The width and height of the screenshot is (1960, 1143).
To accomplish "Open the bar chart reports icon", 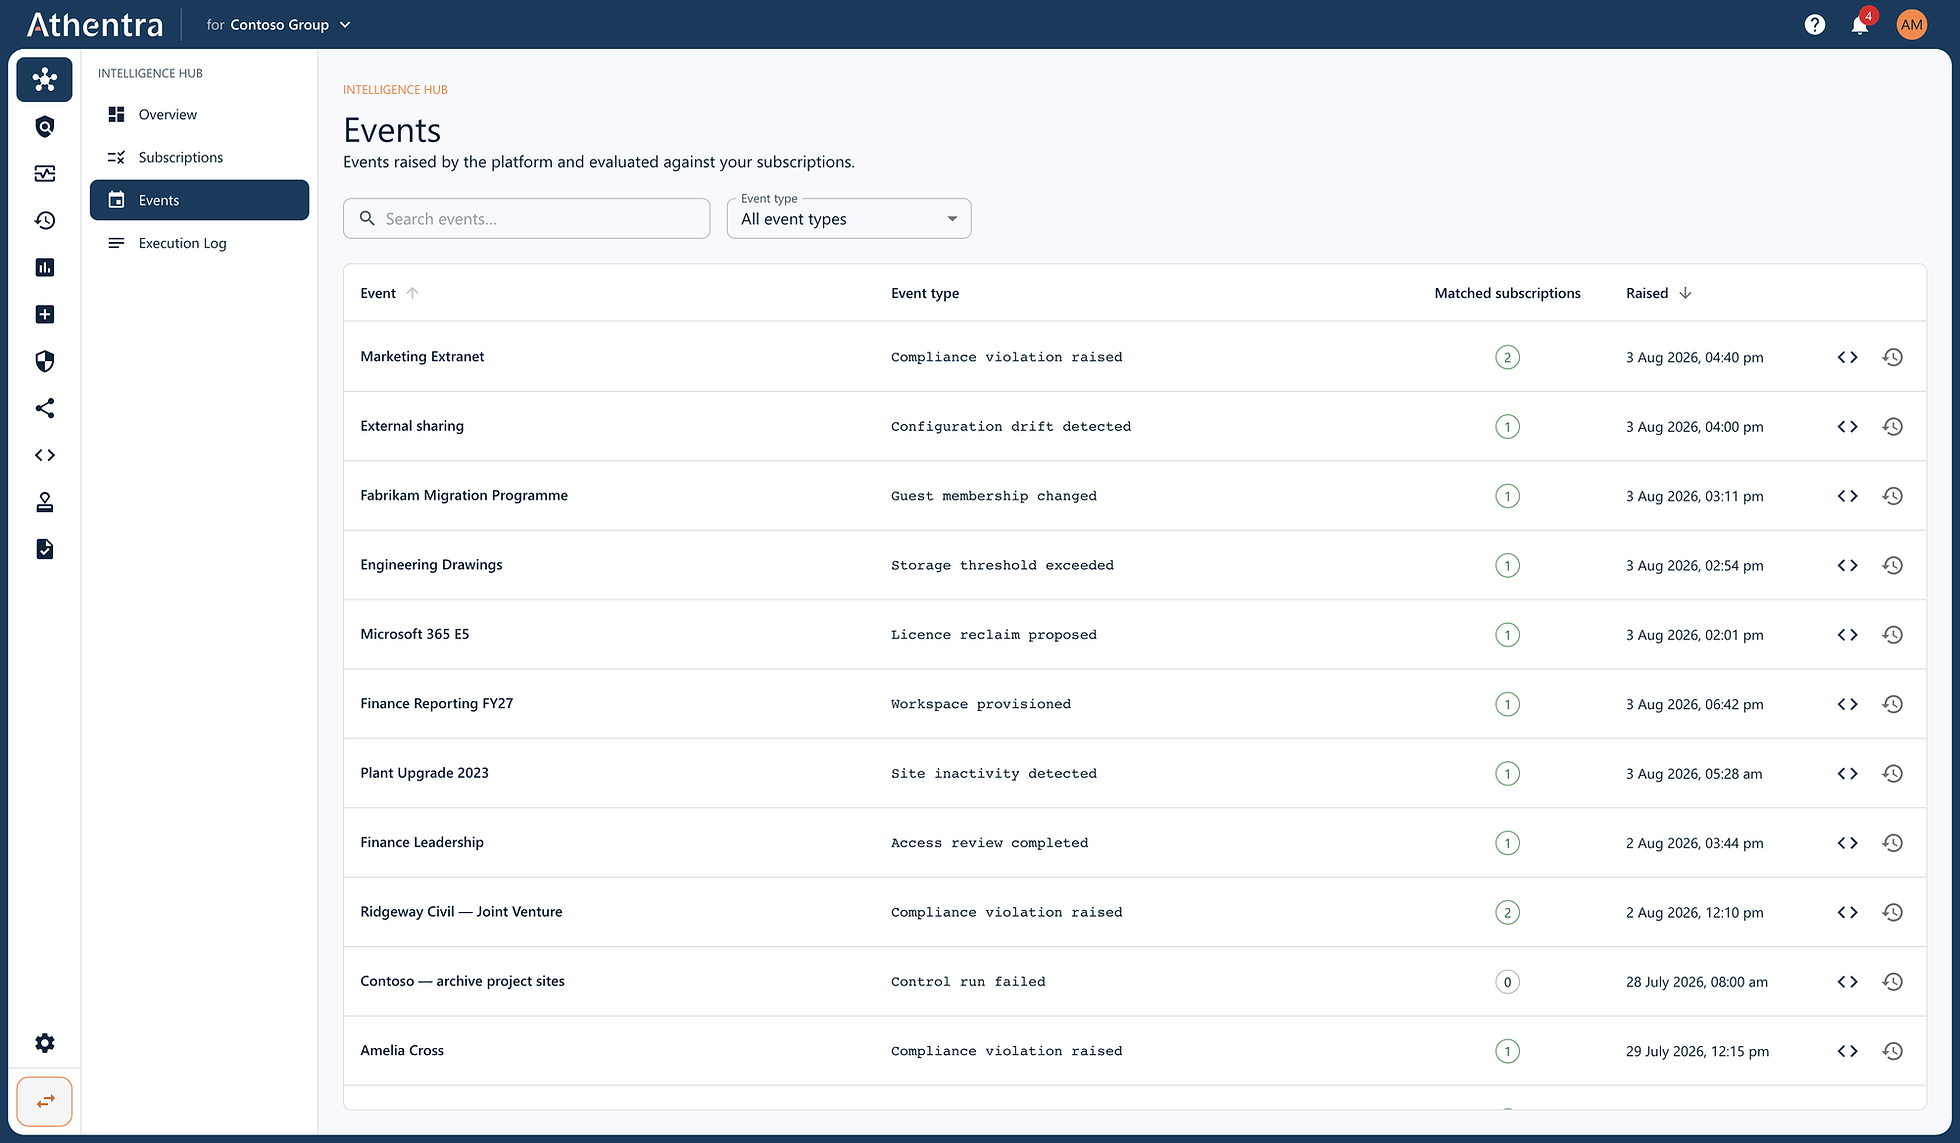I will (44, 267).
